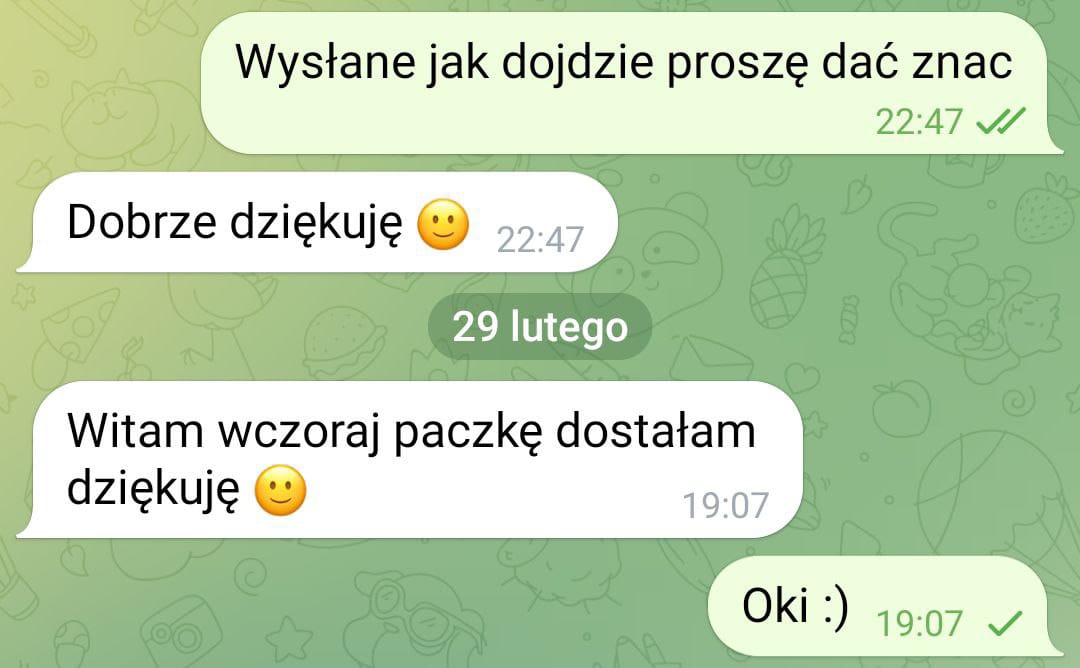The width and height of the screenshot is (1080, 668).
Task: Tap the smiley emoji after Dobrze dziękuję
Action: [444, 224]
